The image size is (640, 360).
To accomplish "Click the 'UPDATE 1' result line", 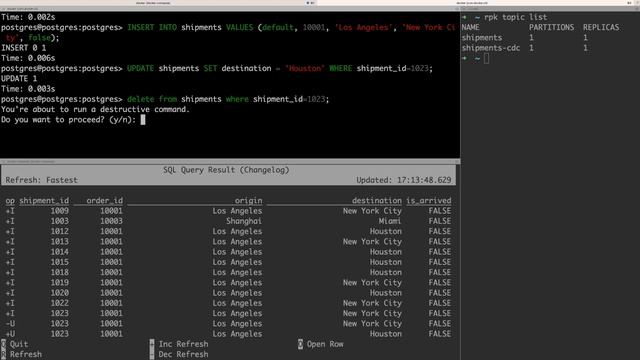I will 19,78.
